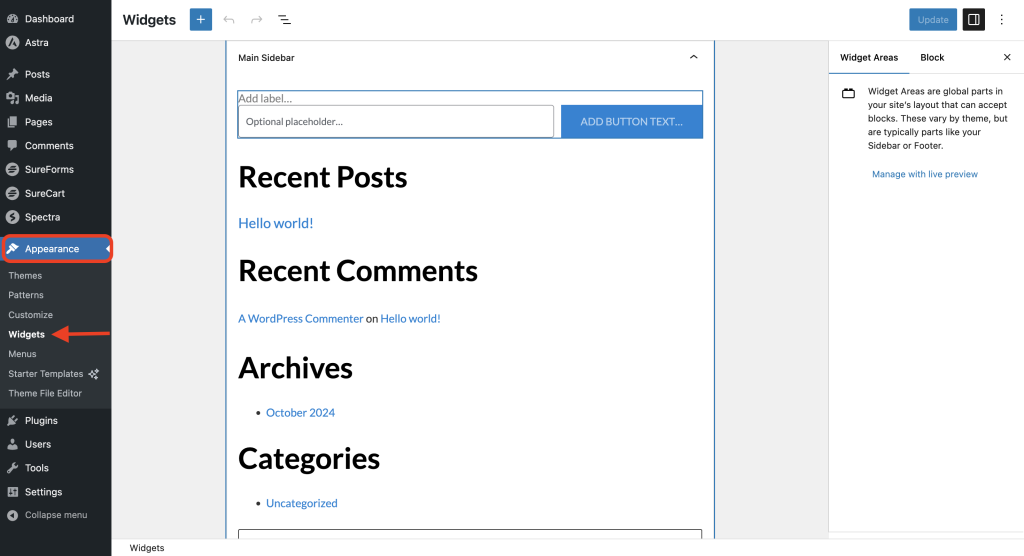
Task: Open the list view icon
Action: (x=284, y=20)
